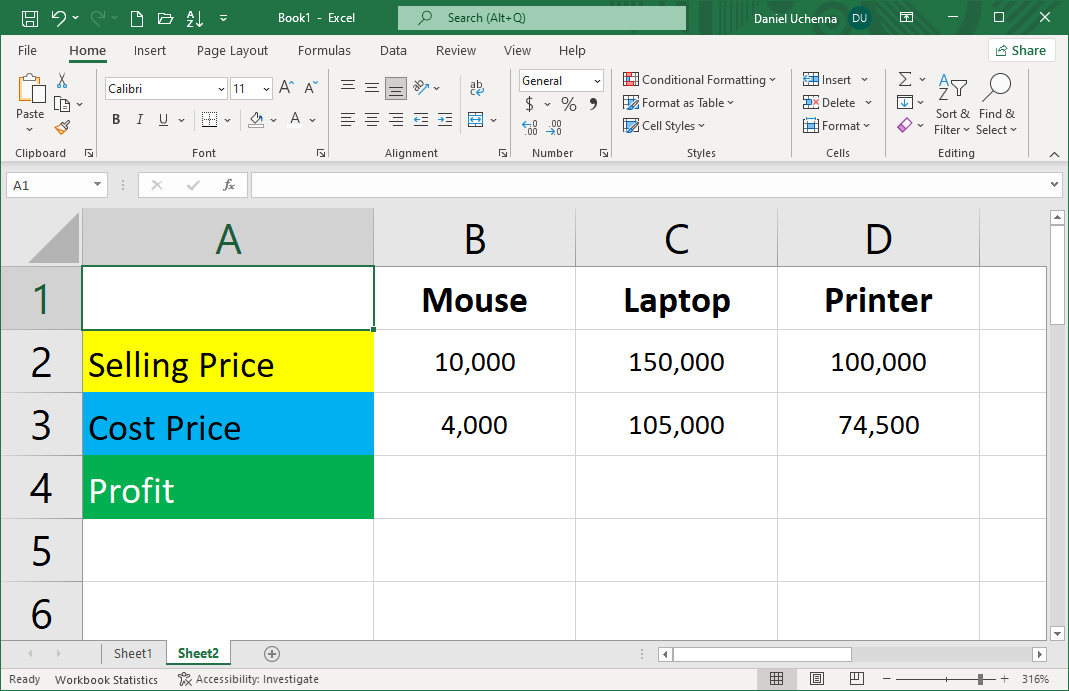
Task: Select the Wrap Text icon
Action: (477, 87)
